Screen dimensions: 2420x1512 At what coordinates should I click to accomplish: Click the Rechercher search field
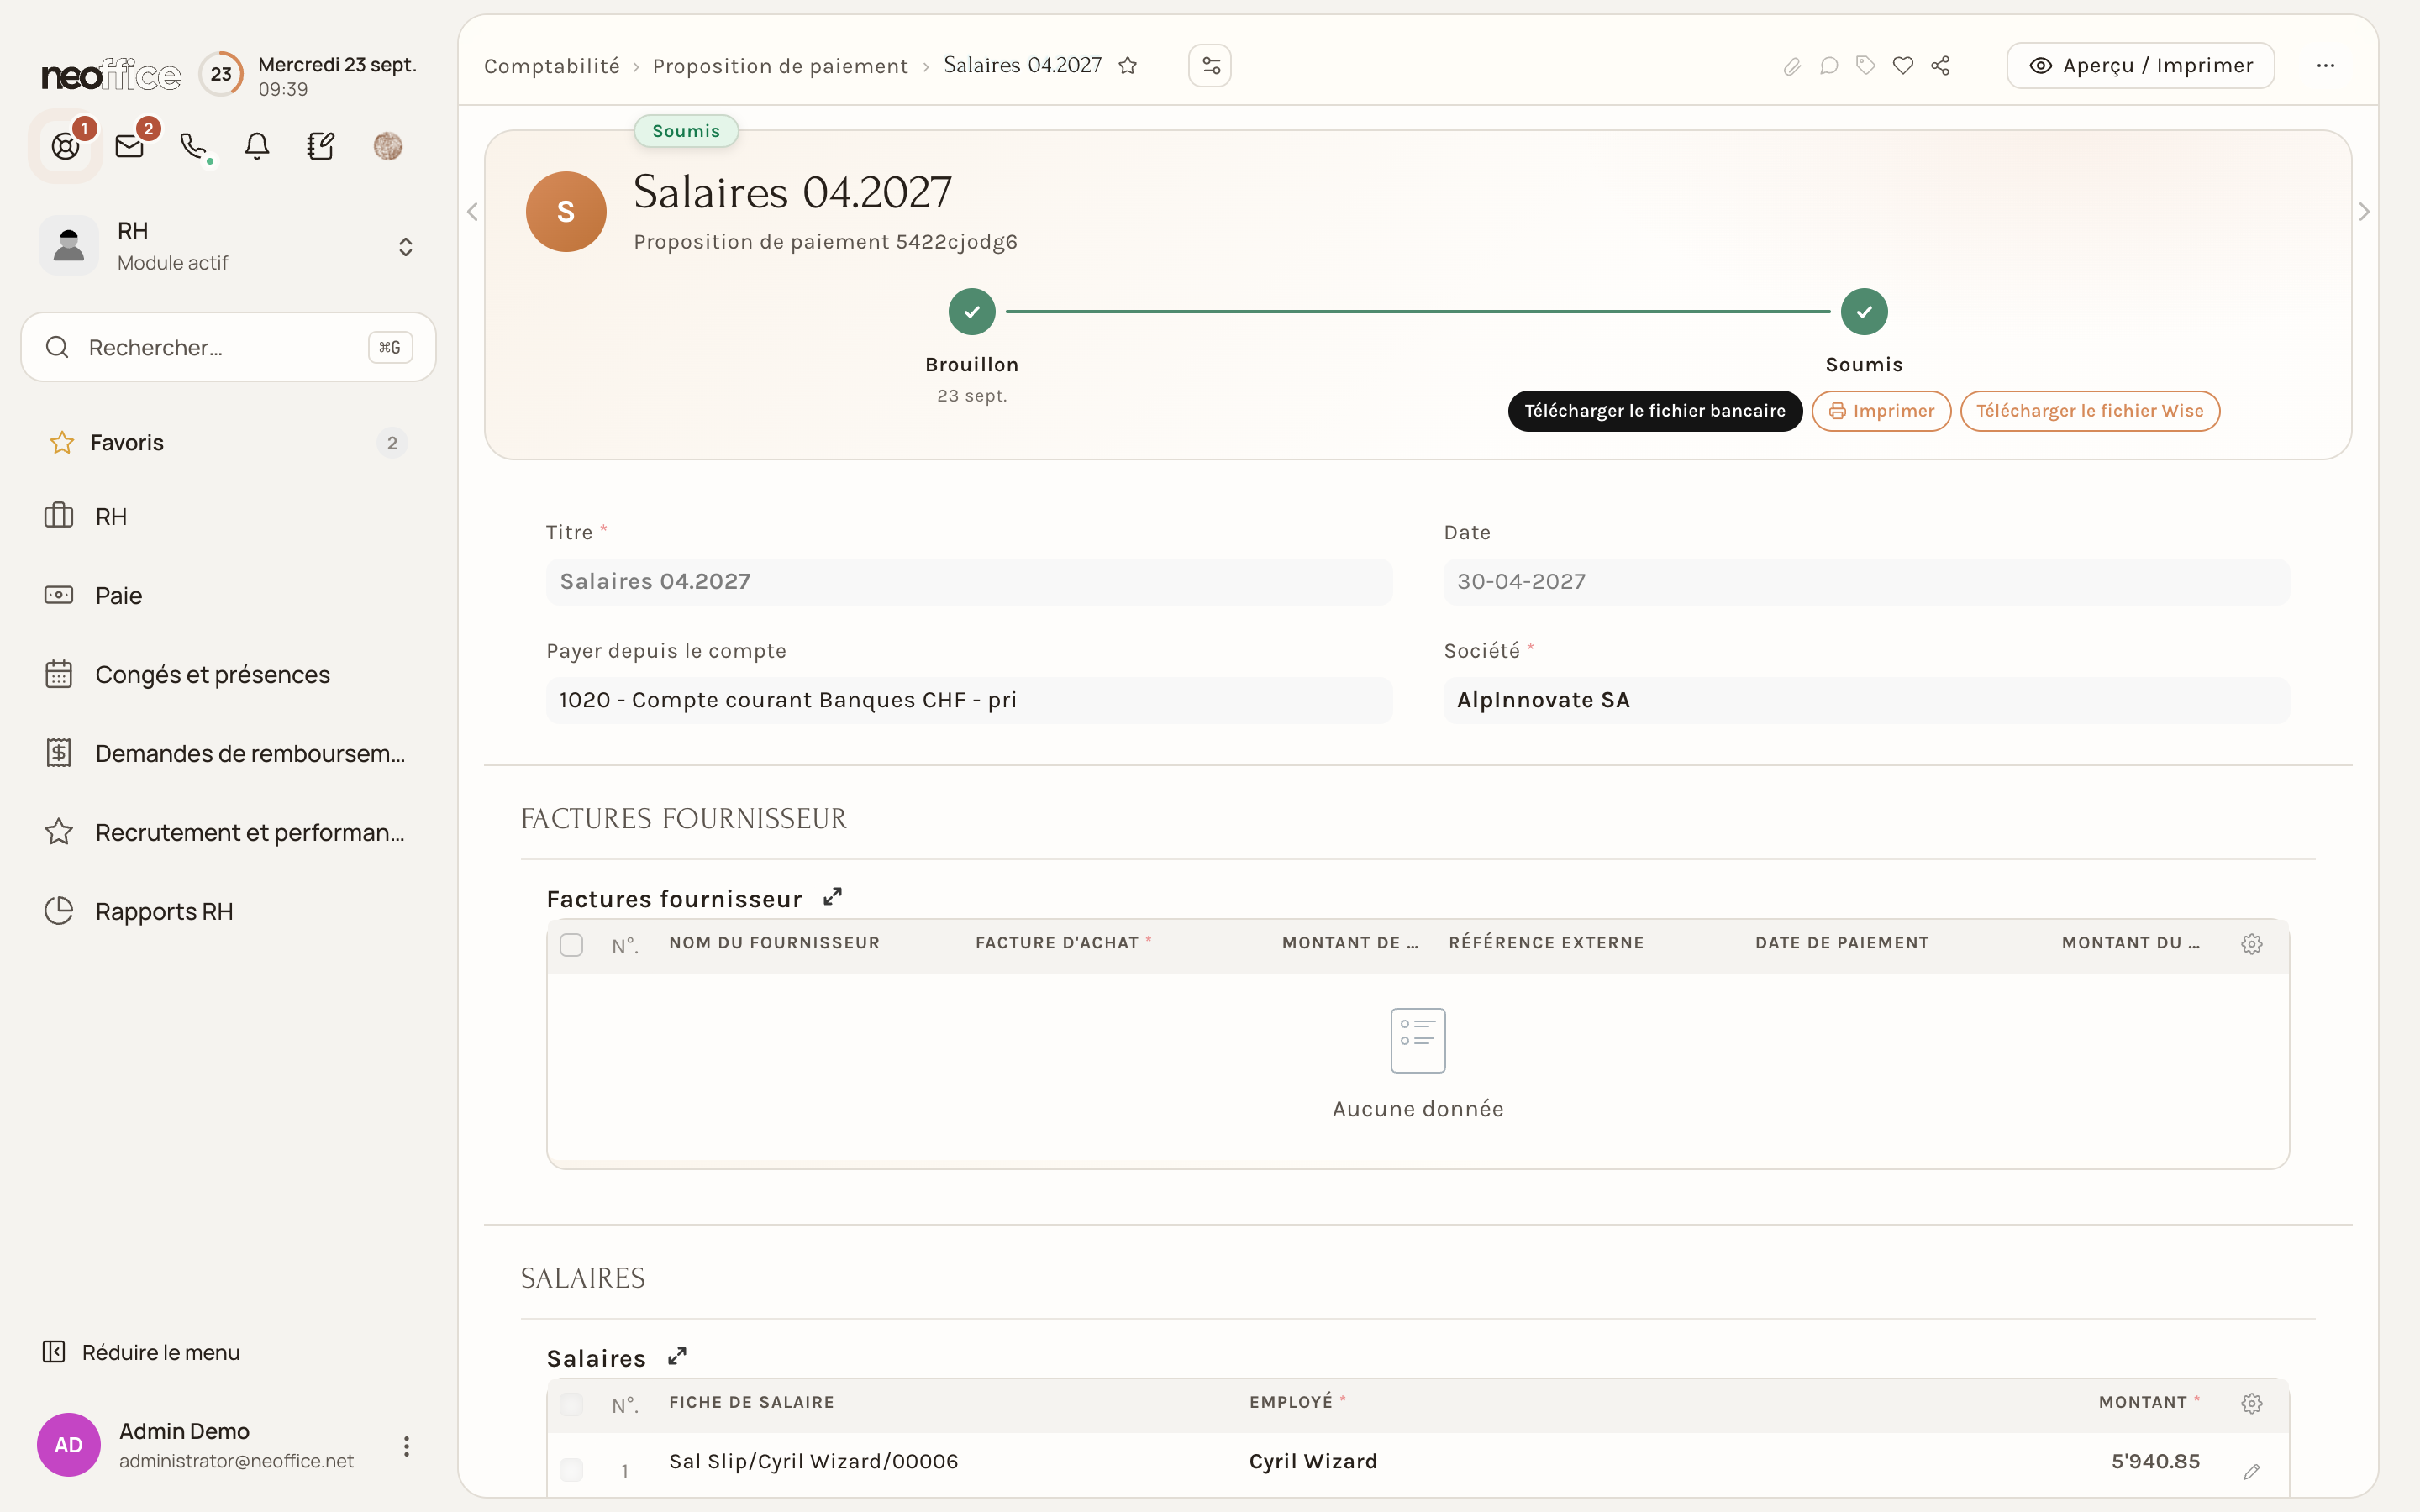pyautogui.click(x=228, y=347)
